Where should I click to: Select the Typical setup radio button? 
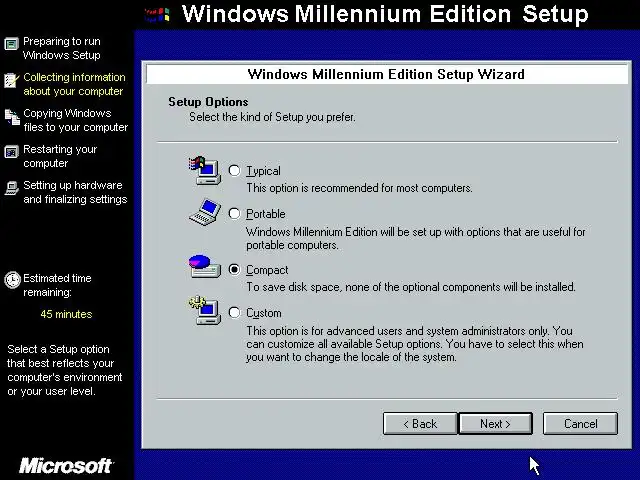234,170
